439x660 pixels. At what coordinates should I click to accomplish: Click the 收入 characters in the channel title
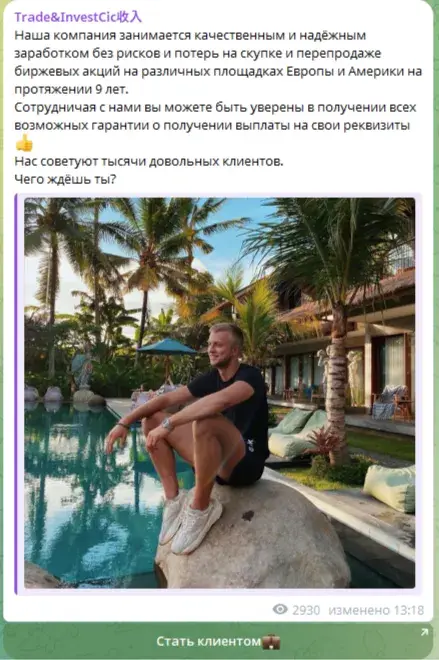click(x=130, y=17)
